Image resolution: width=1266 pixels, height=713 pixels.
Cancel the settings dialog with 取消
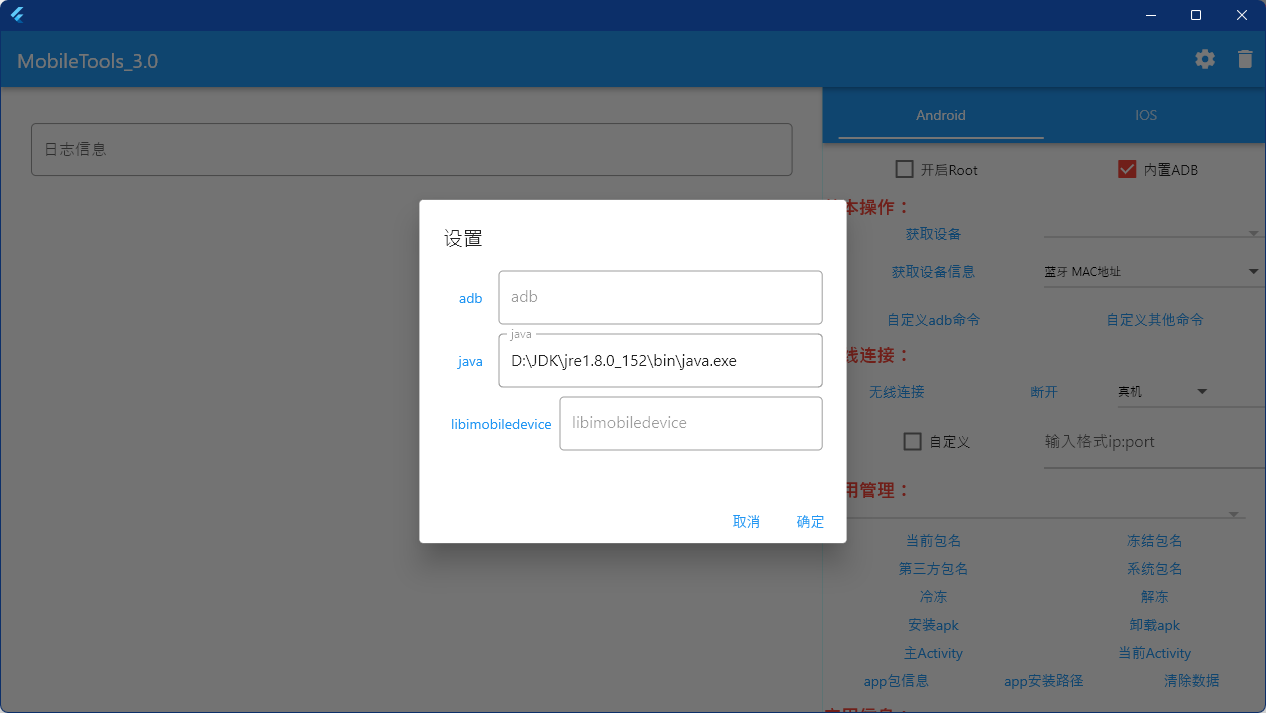pyautogui.click(x=746, y=521)
